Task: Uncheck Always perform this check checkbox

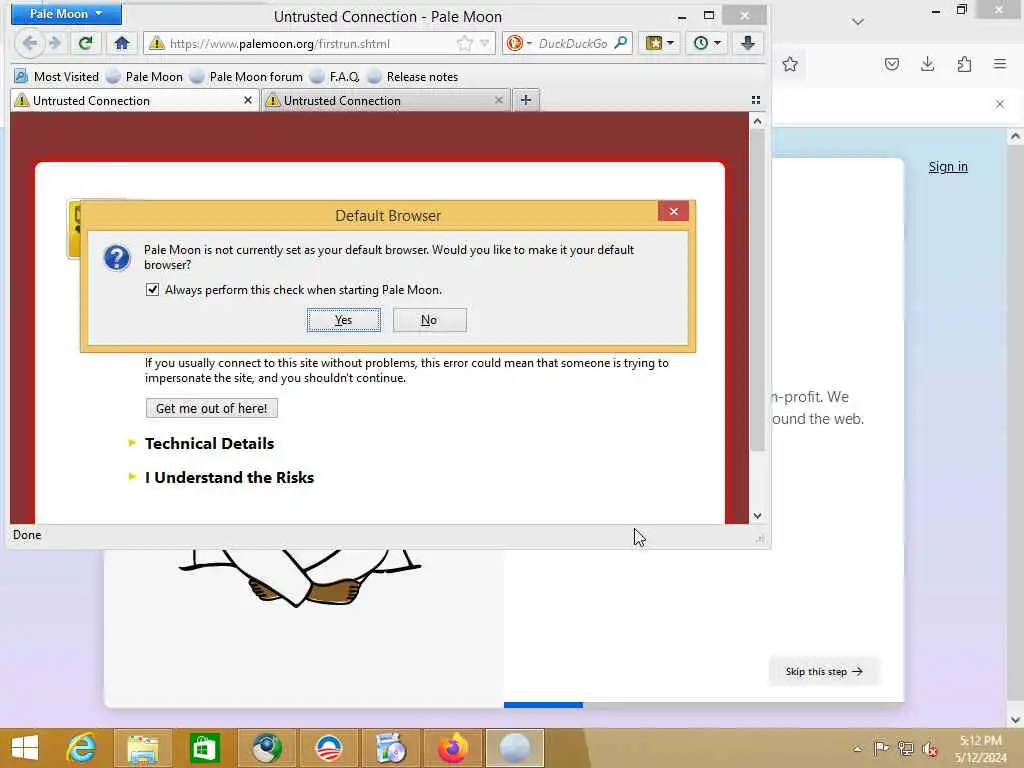Action: [x=152, y=289]
